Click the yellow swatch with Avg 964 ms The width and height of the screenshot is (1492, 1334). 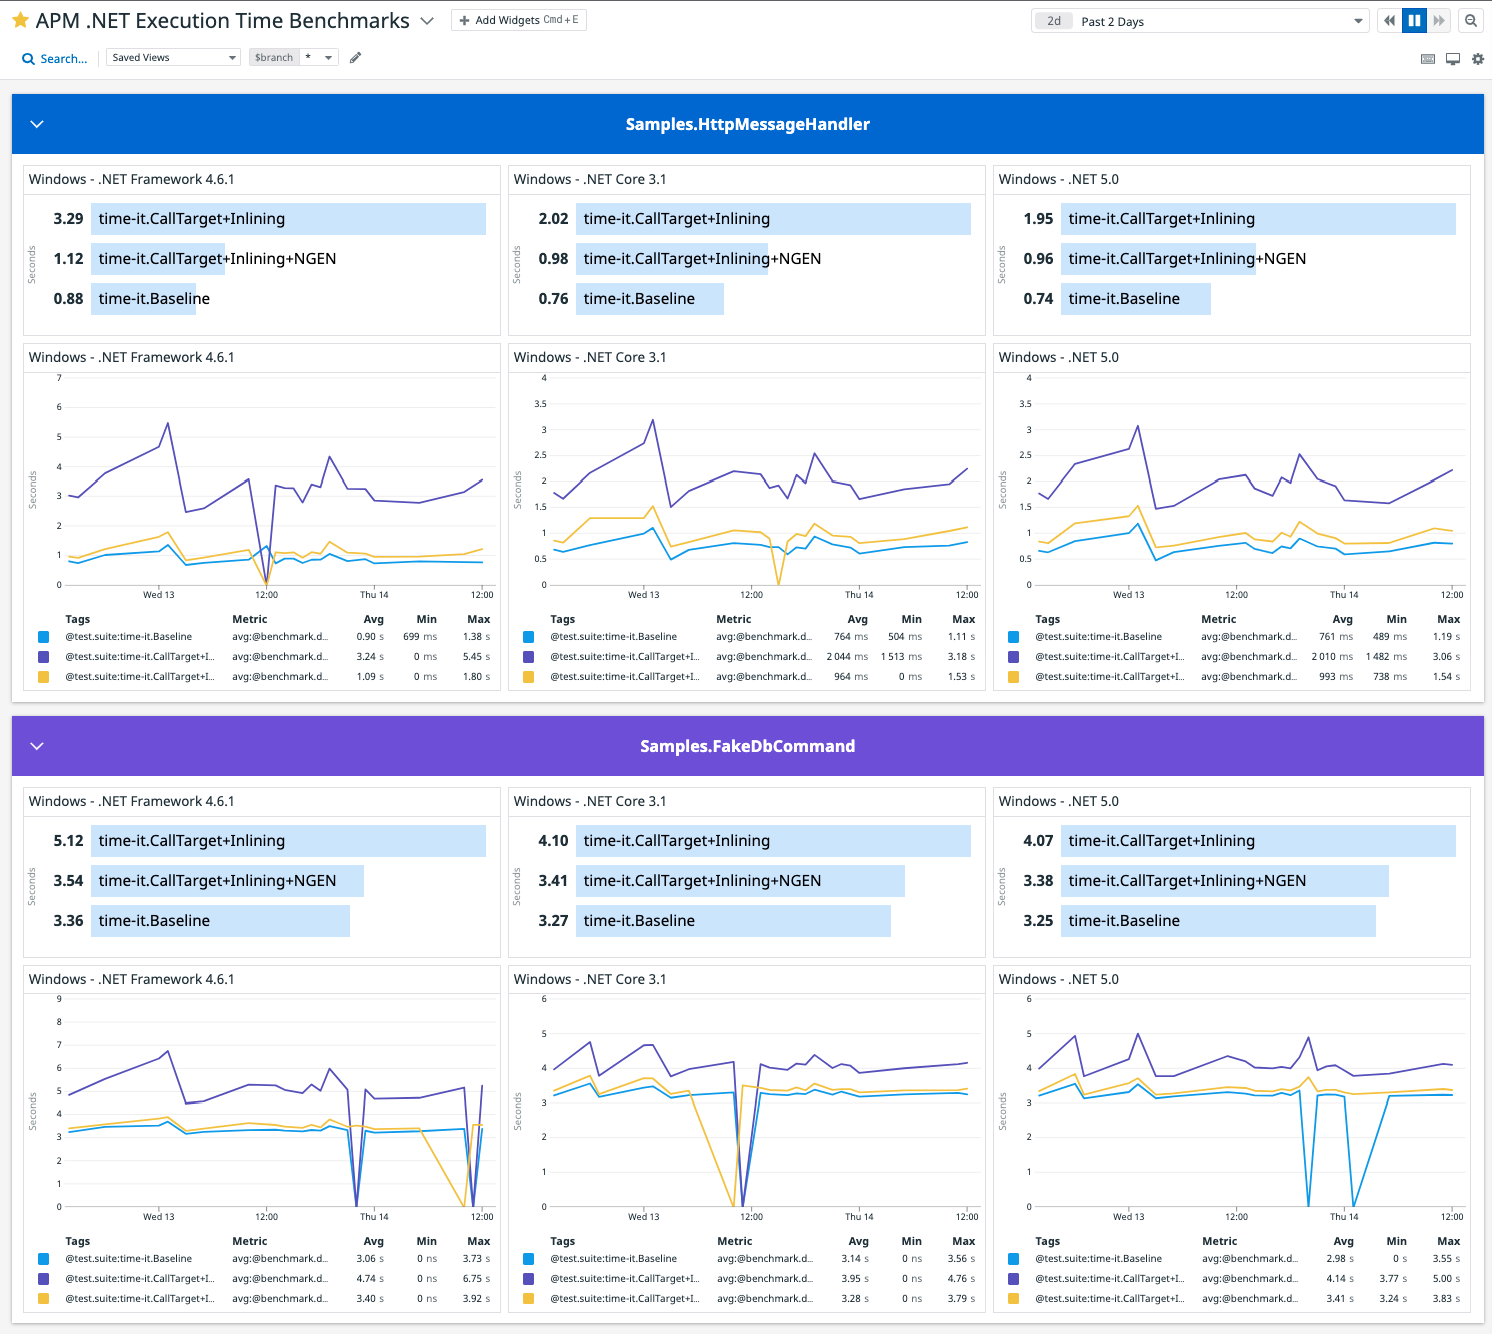pos(528,677)
